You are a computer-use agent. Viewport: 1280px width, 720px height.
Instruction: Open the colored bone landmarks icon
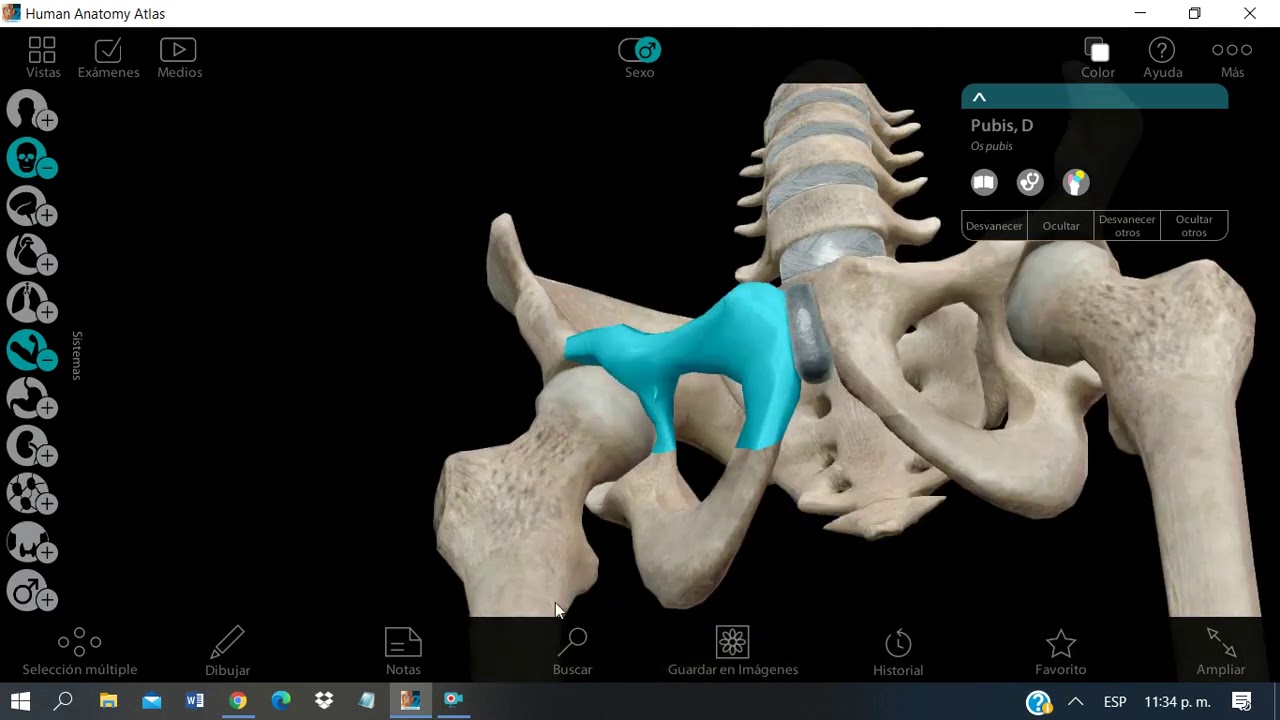(x=1076, y=182)
